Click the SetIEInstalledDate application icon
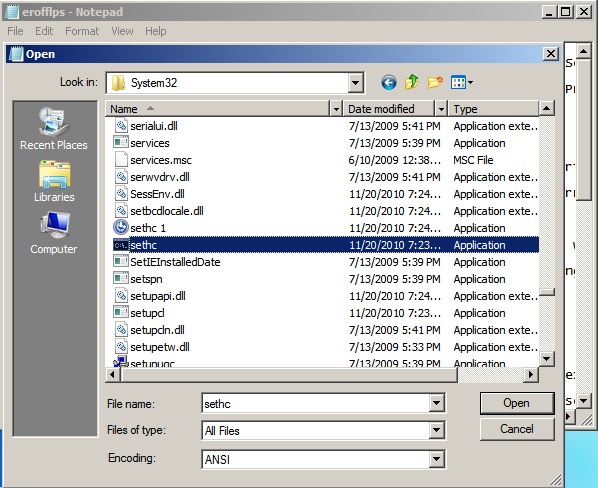This screenshot has width=598, height=488. (x=121, y=262)
